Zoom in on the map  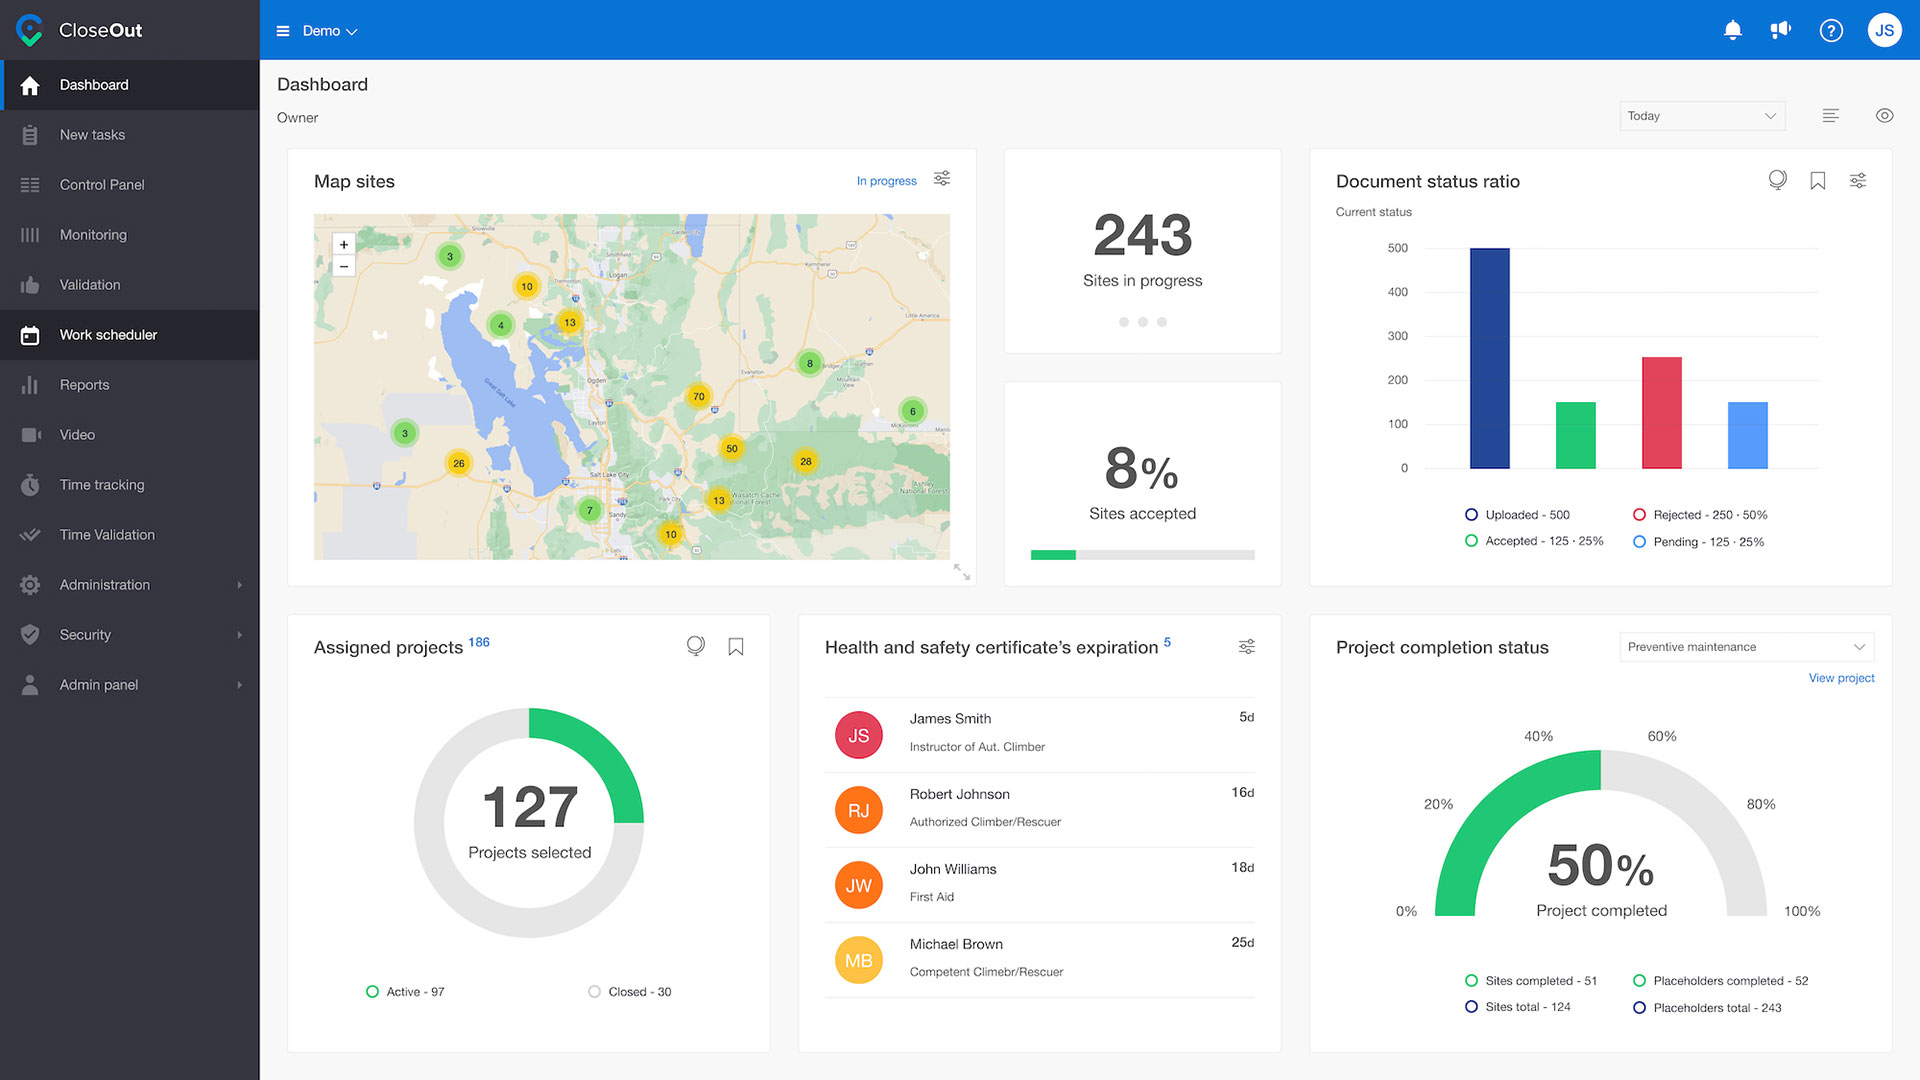click(x=344, y=244)
